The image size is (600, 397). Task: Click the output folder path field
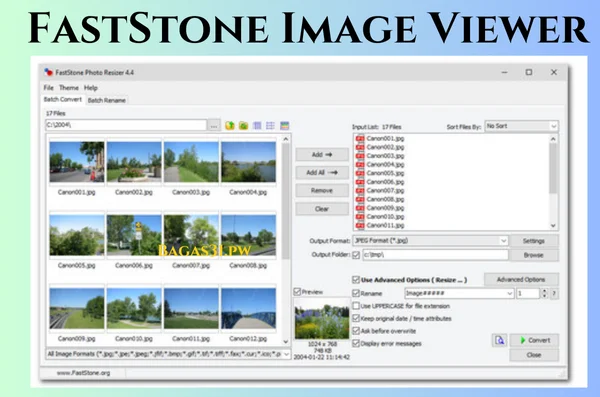(435, 255)
